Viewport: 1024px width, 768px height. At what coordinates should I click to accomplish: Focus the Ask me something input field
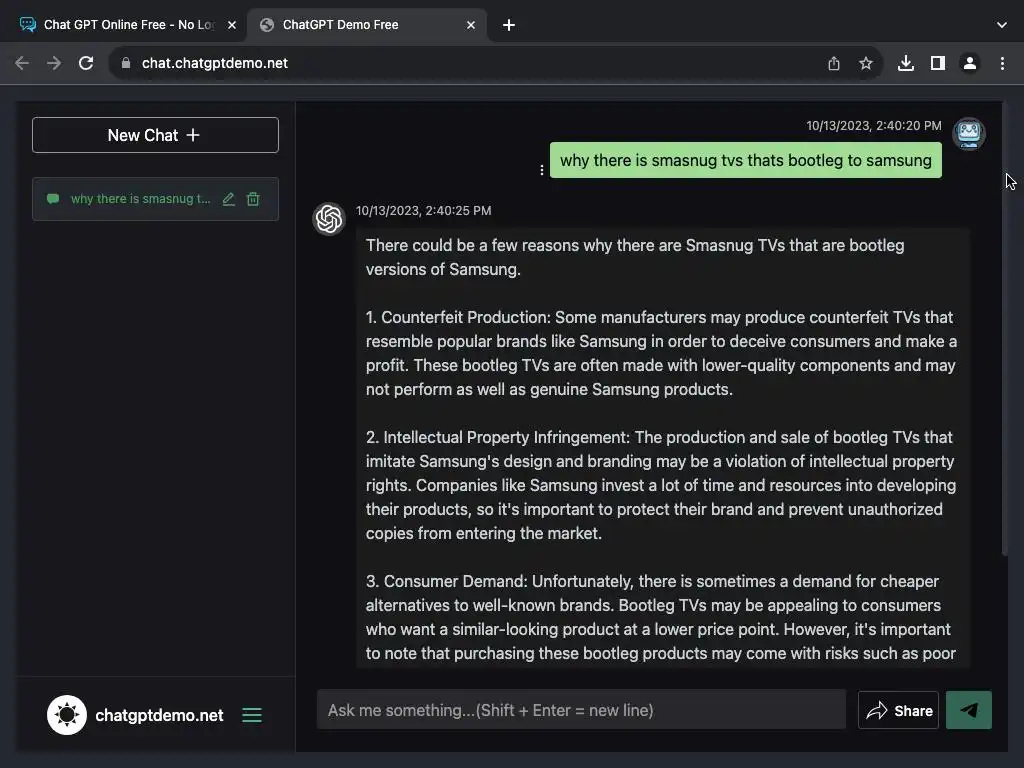coord(580,710)
